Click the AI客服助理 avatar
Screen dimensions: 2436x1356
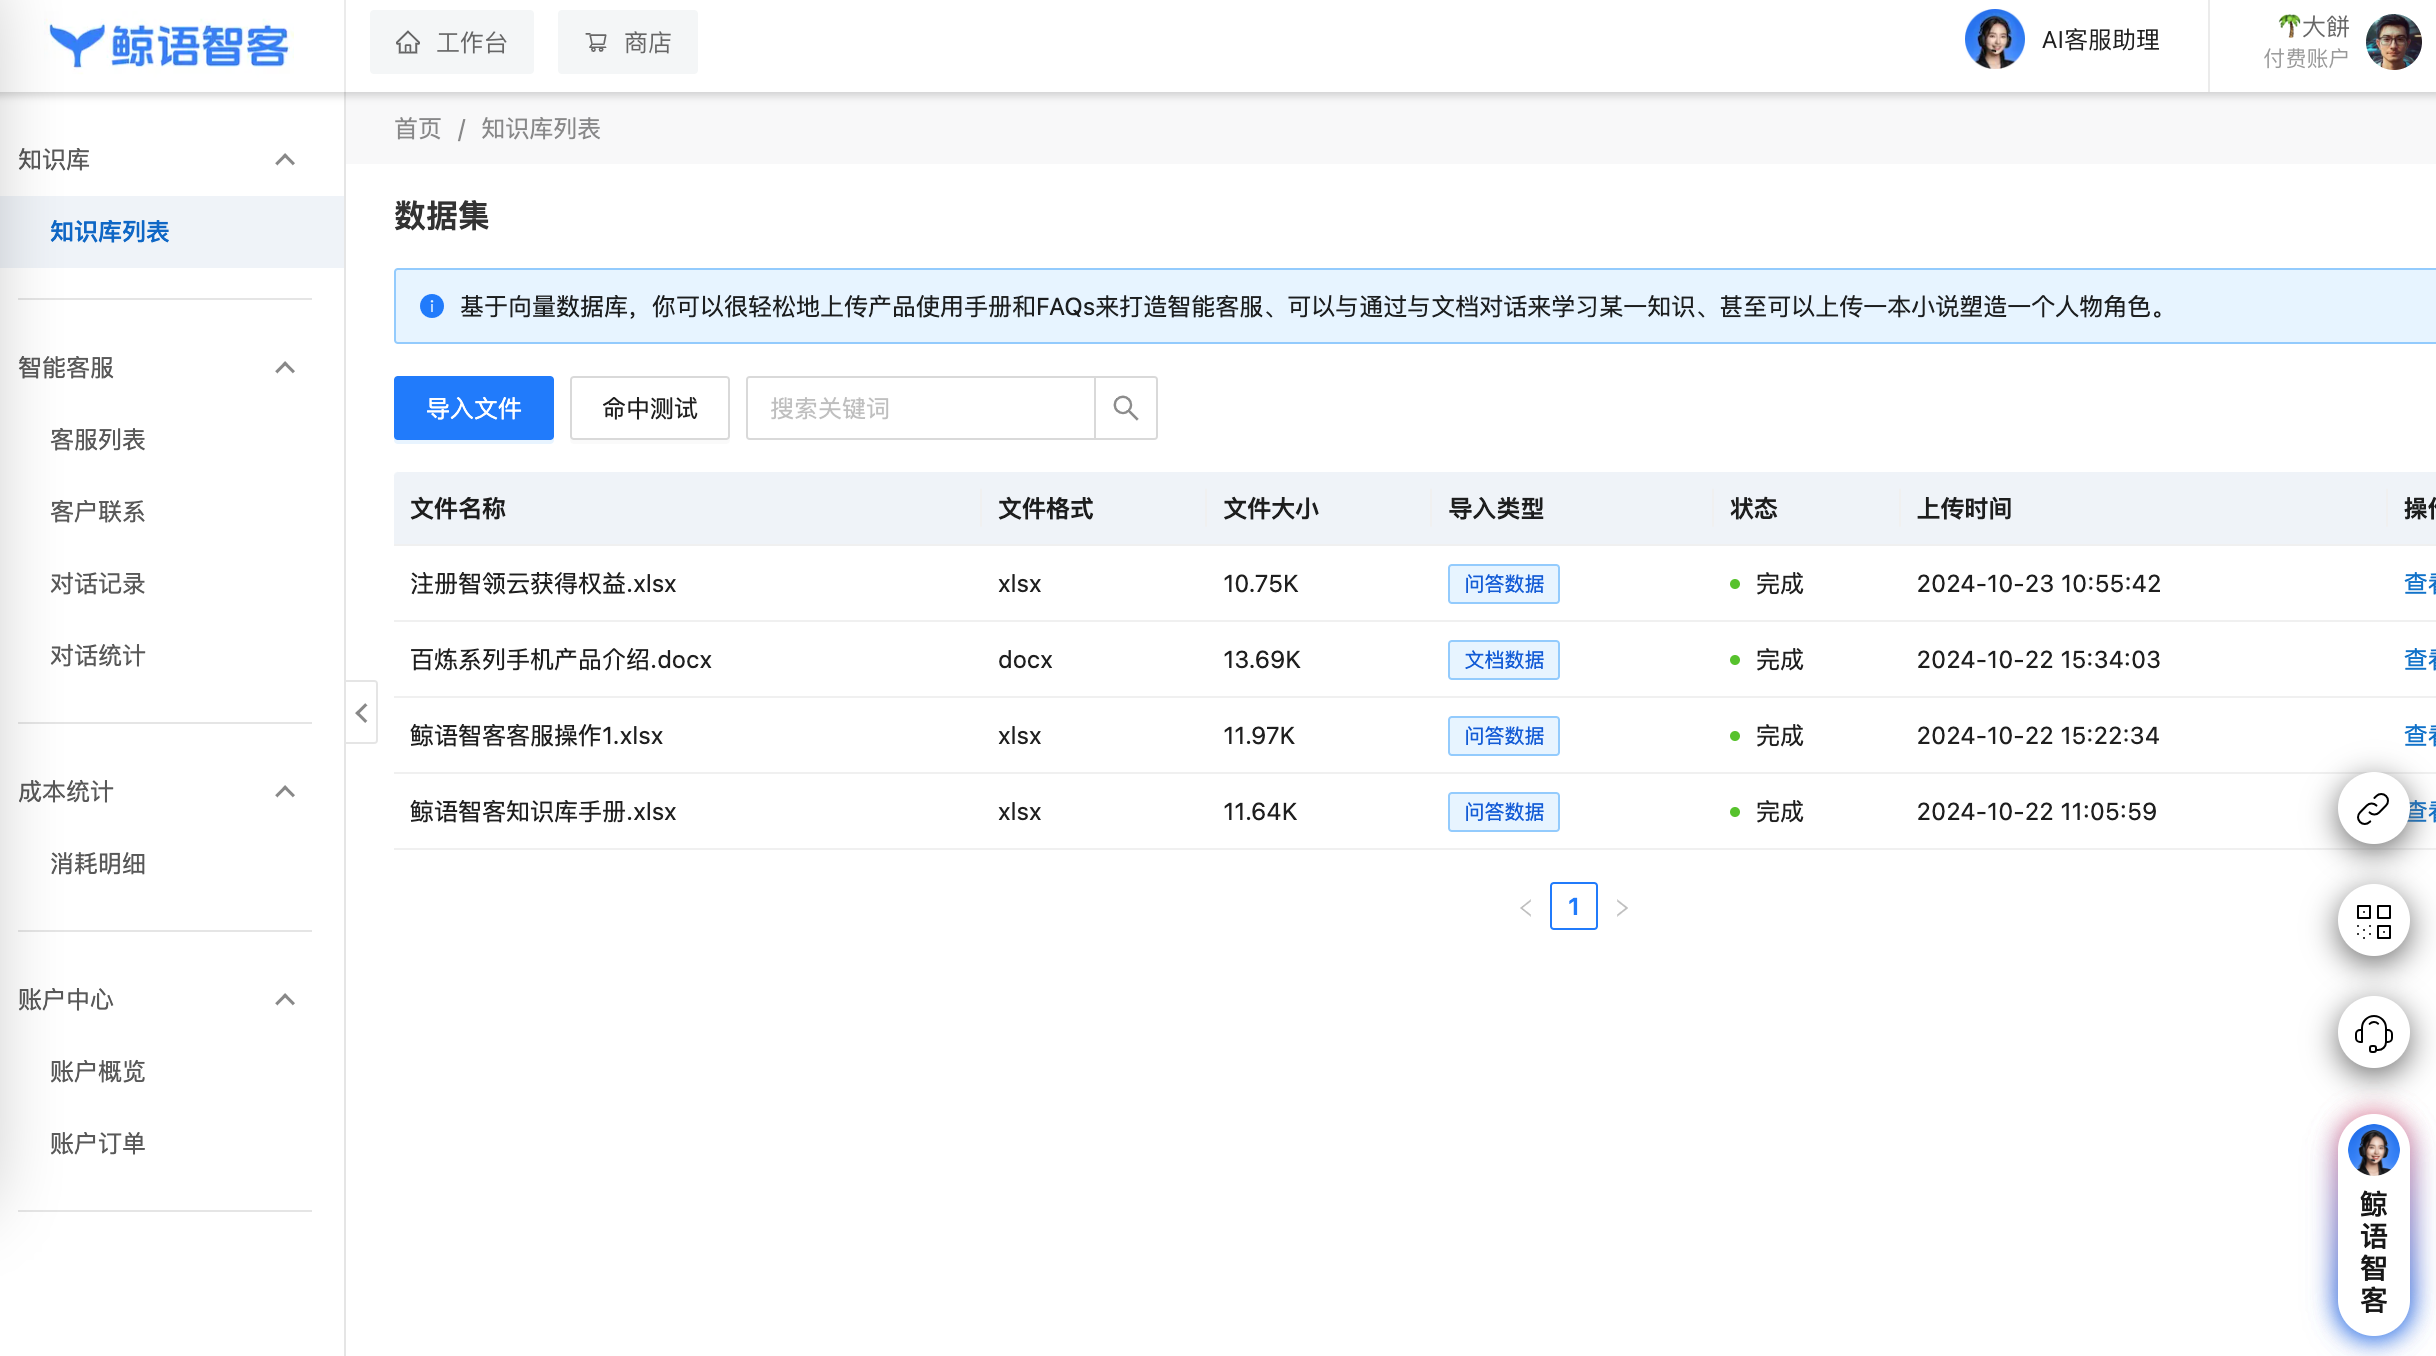point(1994,40)
